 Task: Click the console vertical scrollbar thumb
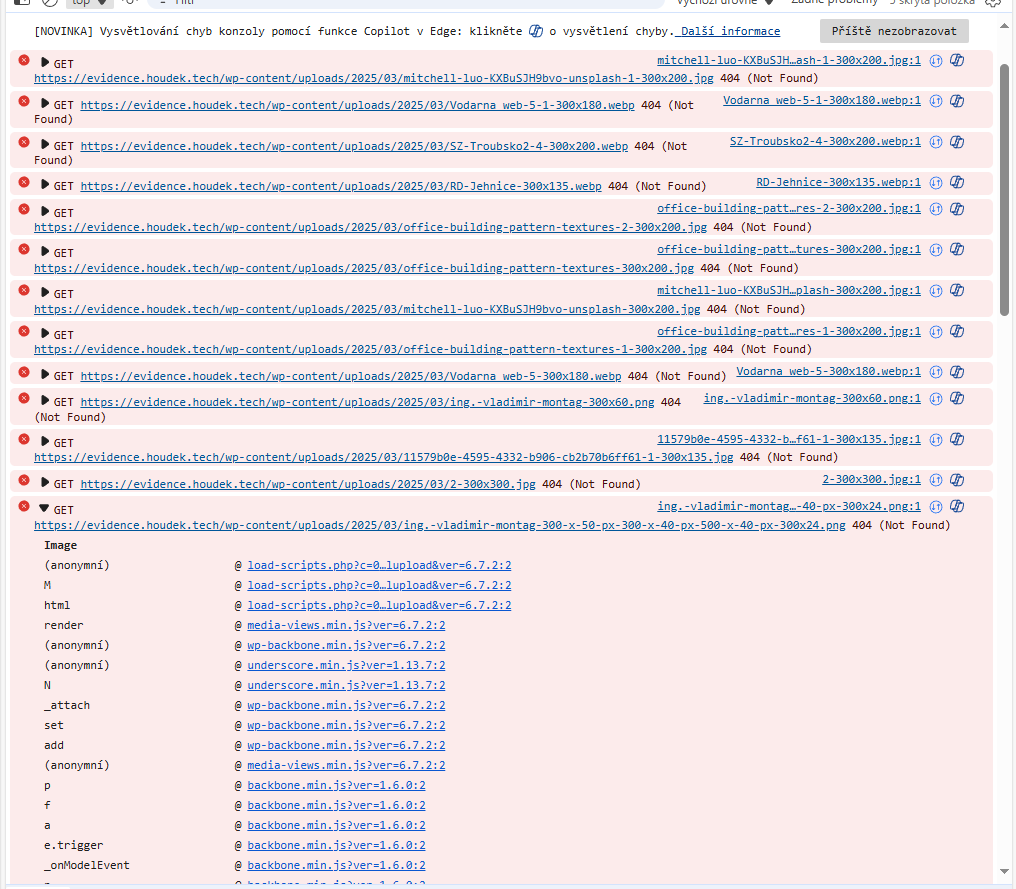pyautogui.click(x=1003, y=190)
